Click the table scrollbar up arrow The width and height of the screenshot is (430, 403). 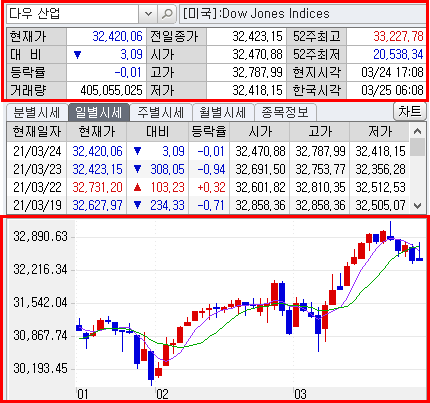[417, 131]
